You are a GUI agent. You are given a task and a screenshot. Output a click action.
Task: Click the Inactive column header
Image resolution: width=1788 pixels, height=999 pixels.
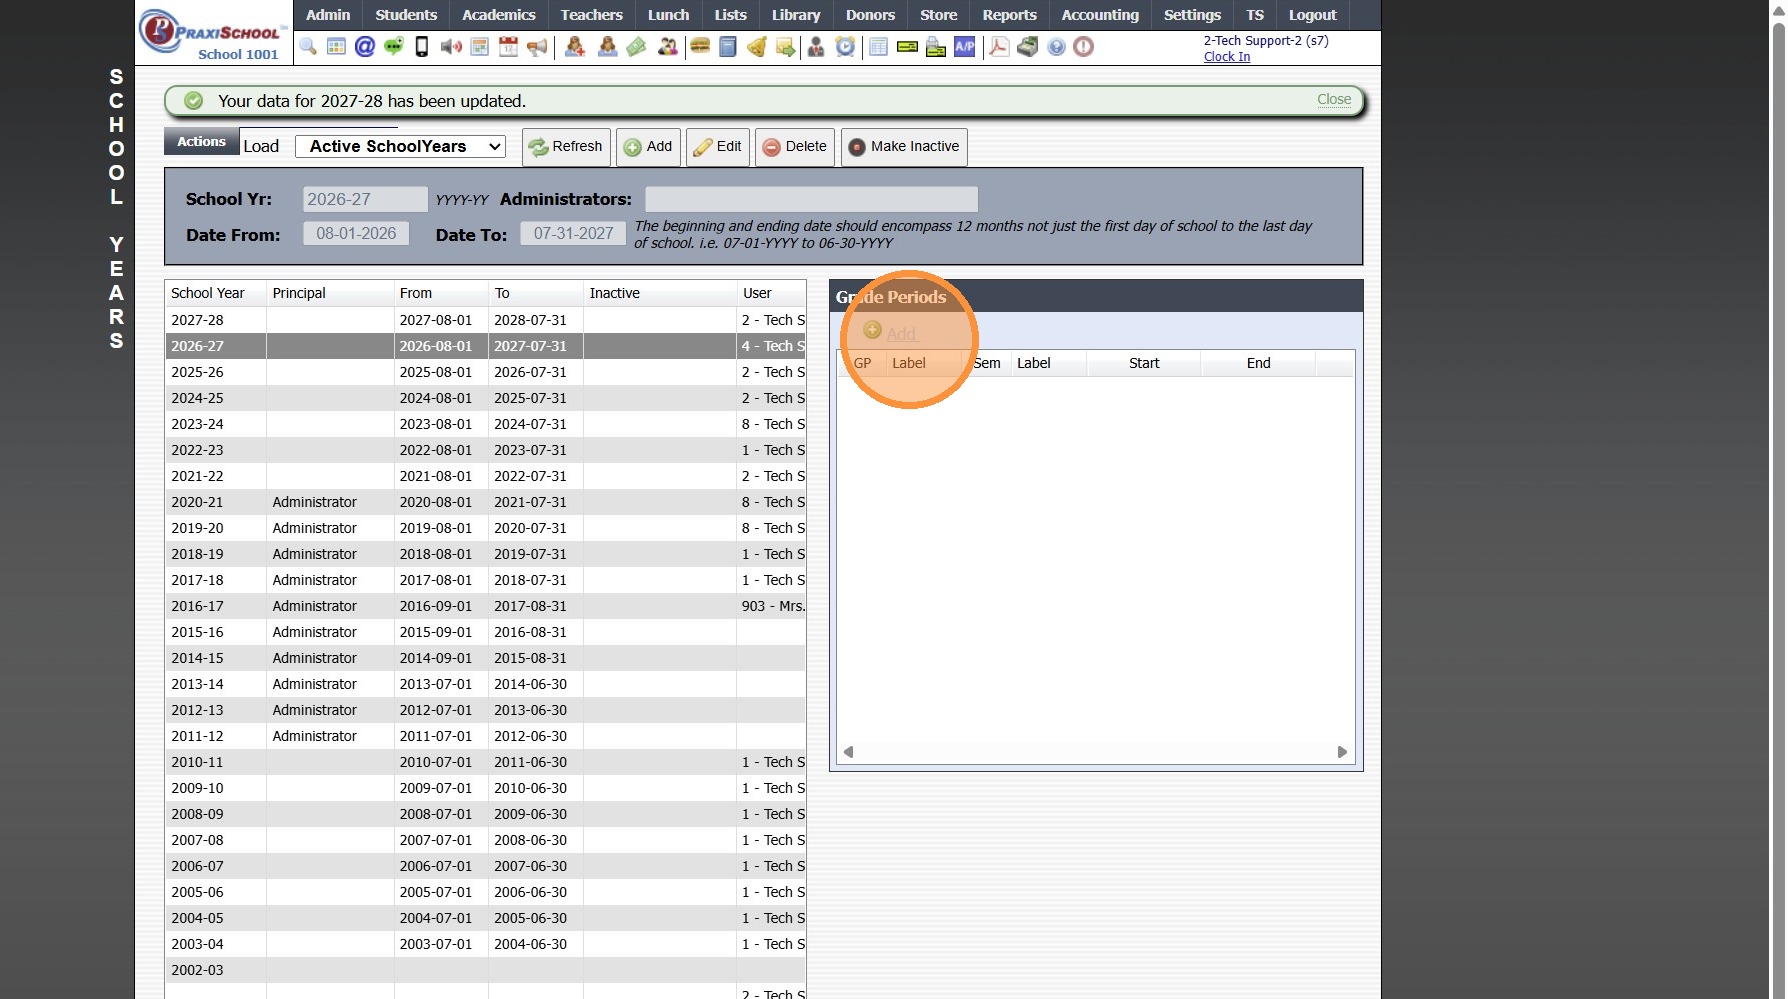tap(660, 293)
